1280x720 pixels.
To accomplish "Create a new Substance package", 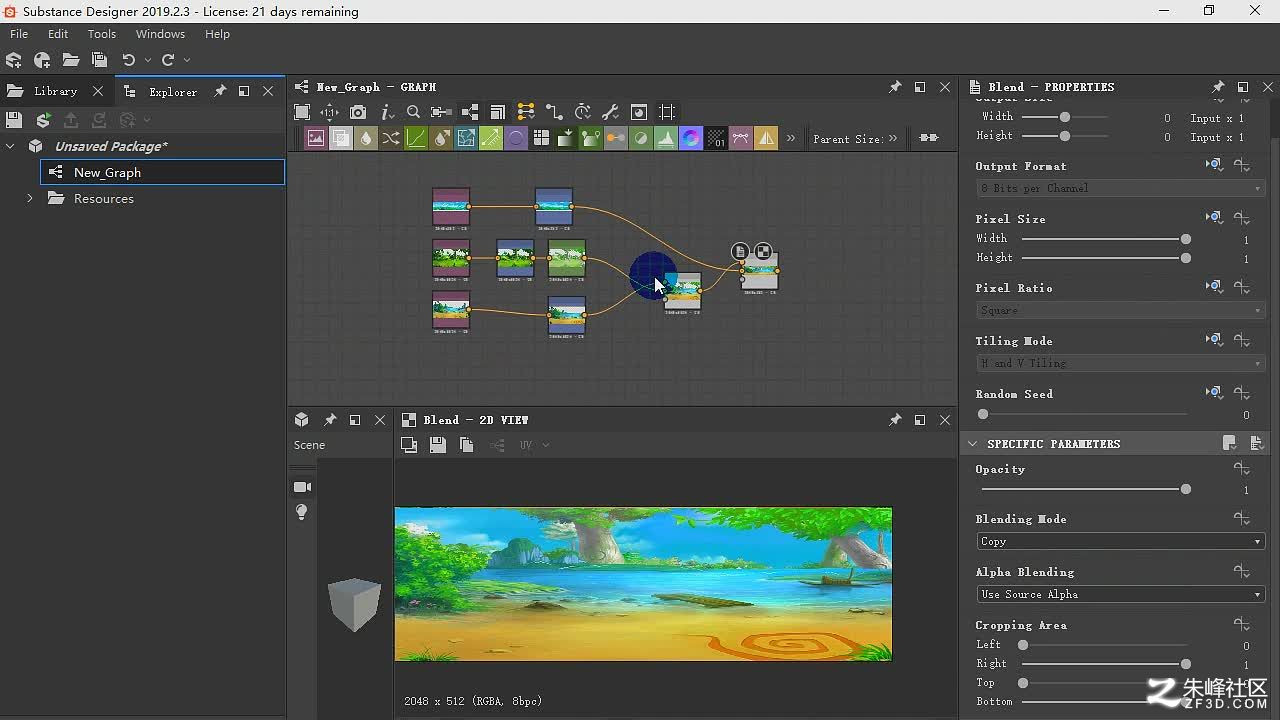I will click(14, 60).
